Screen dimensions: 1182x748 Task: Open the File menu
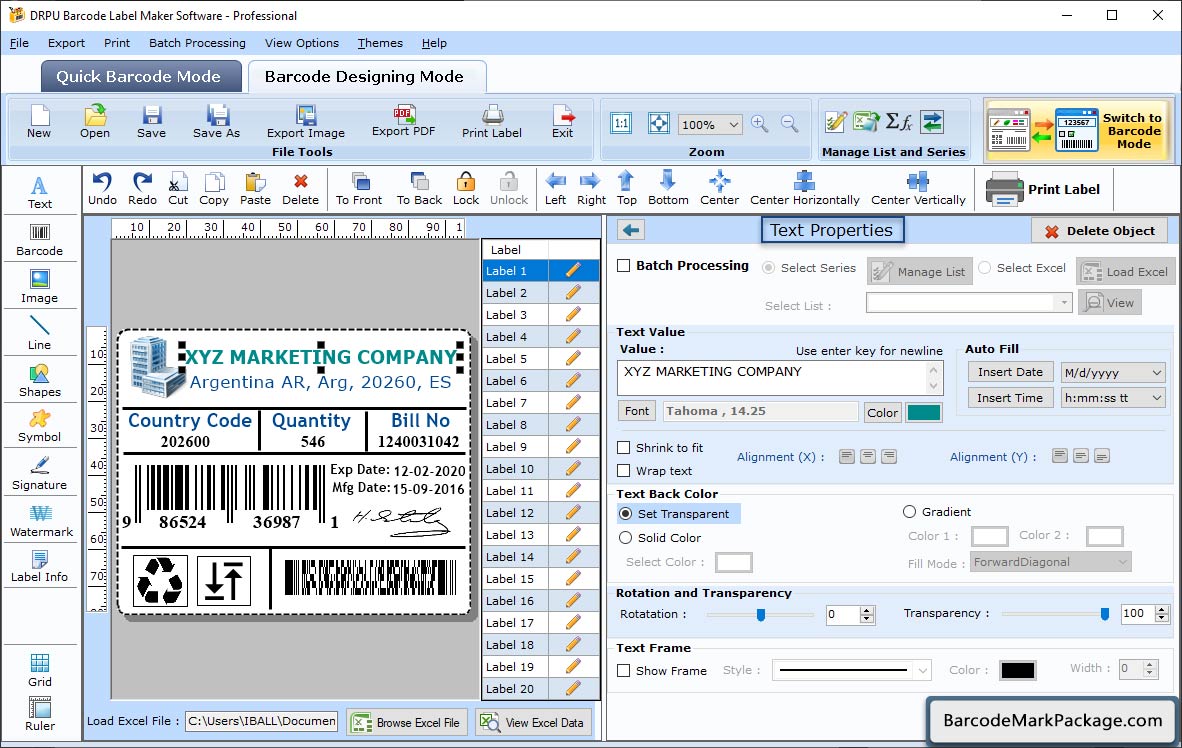point(19,43)
